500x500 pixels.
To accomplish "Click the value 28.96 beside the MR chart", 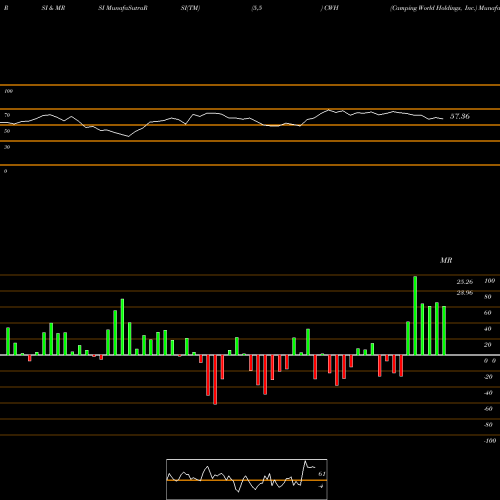I will point(465,293).
